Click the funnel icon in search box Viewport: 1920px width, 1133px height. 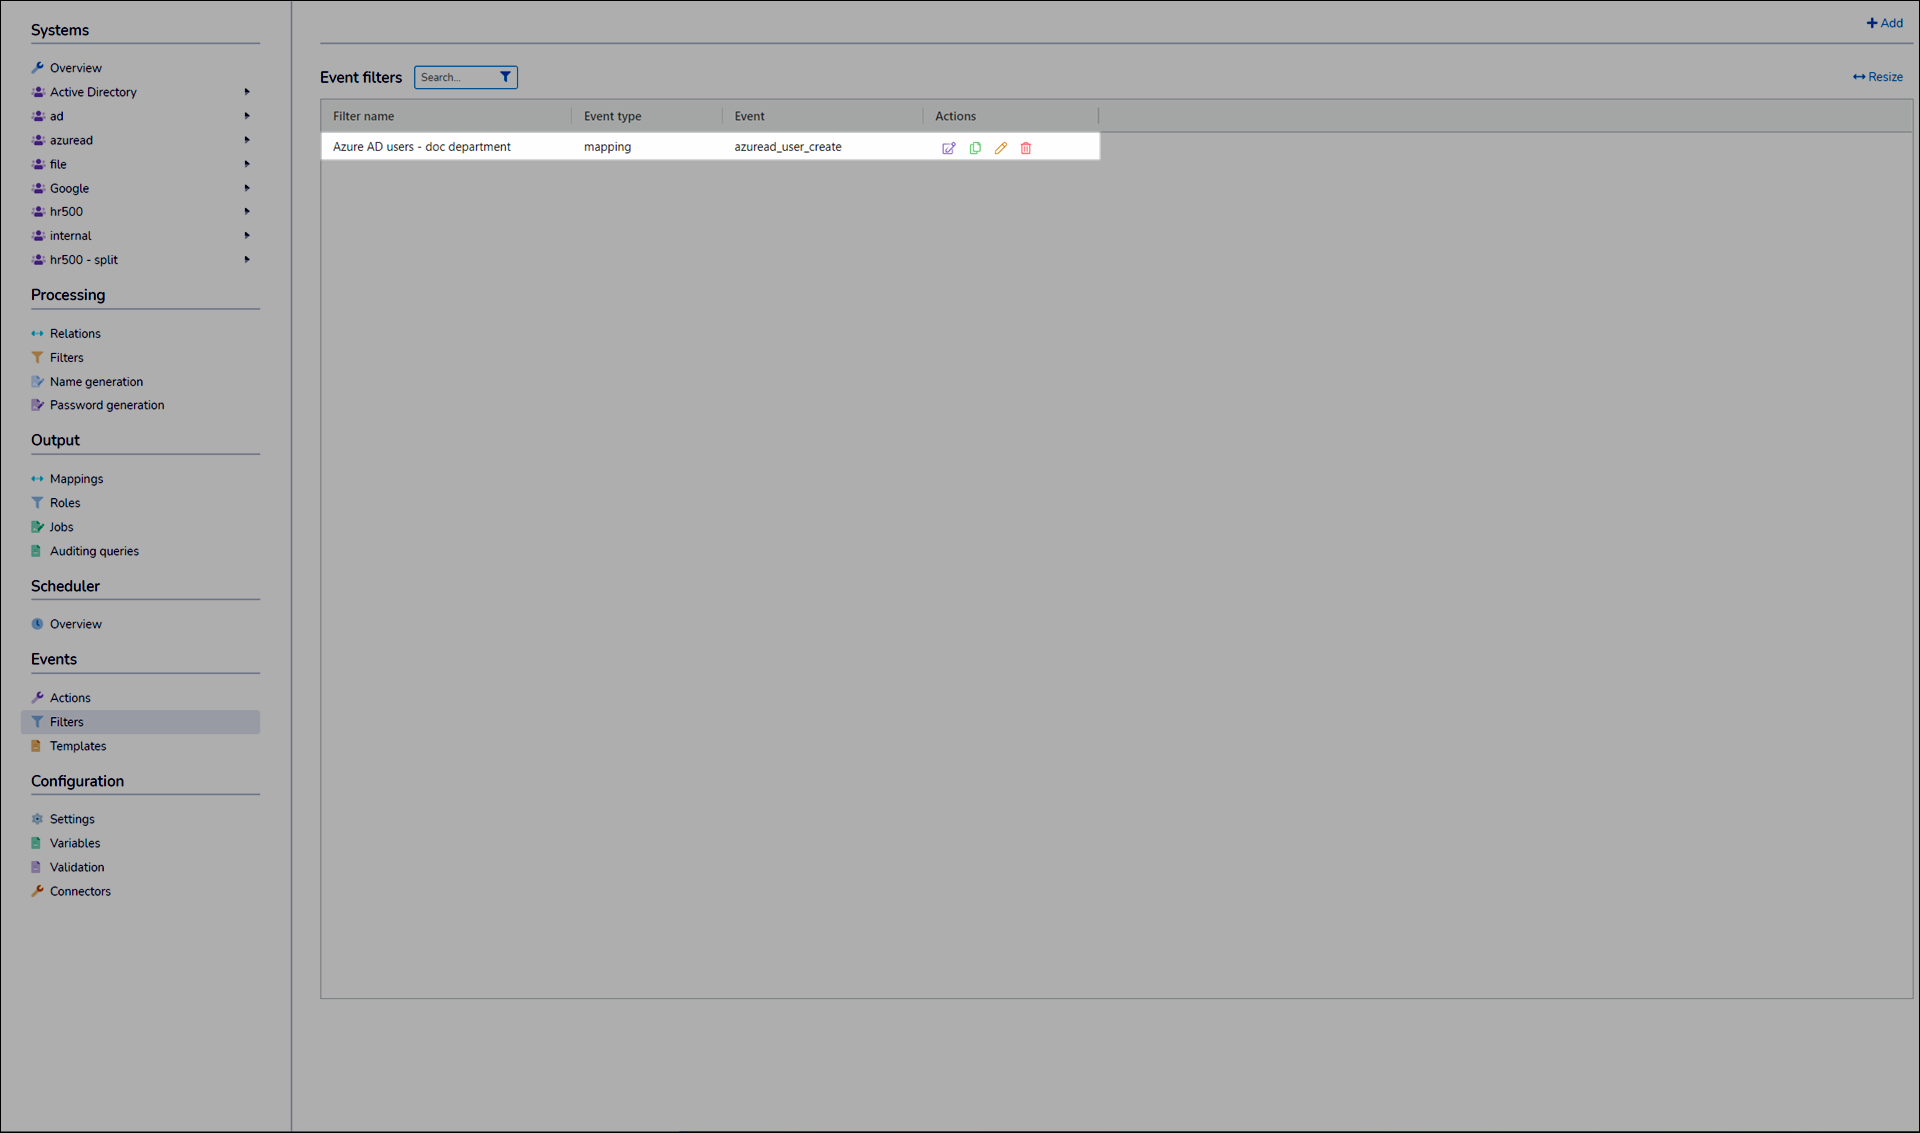pos(505,77)
